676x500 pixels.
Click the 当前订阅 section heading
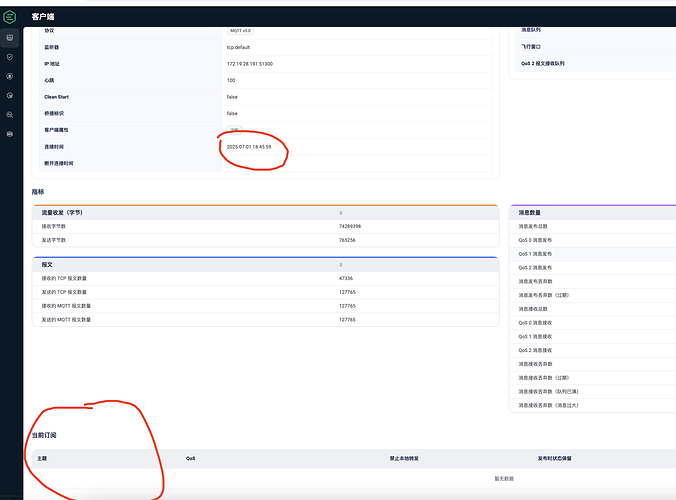point(44,435)
